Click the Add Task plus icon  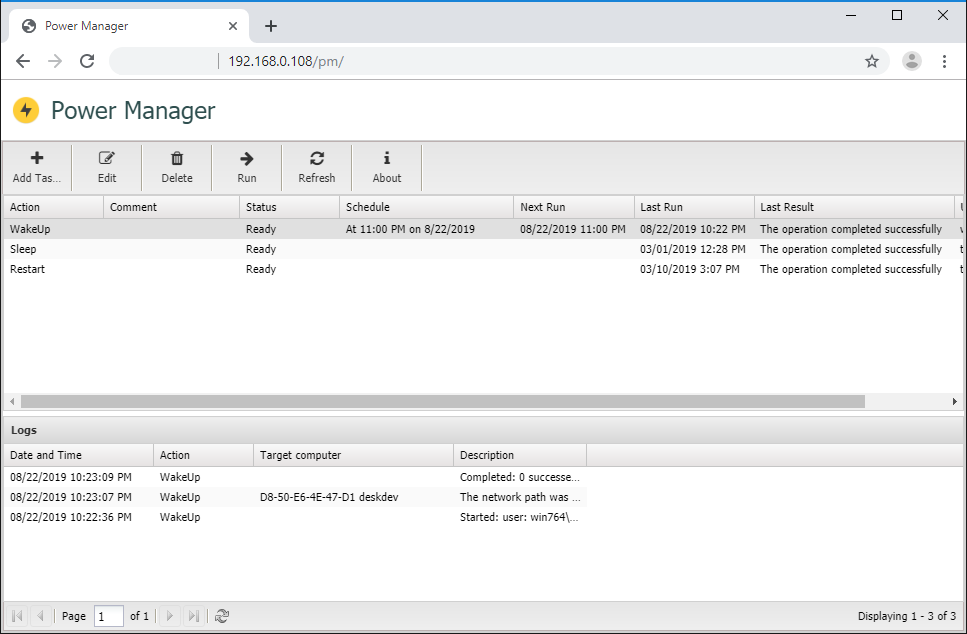37,158
